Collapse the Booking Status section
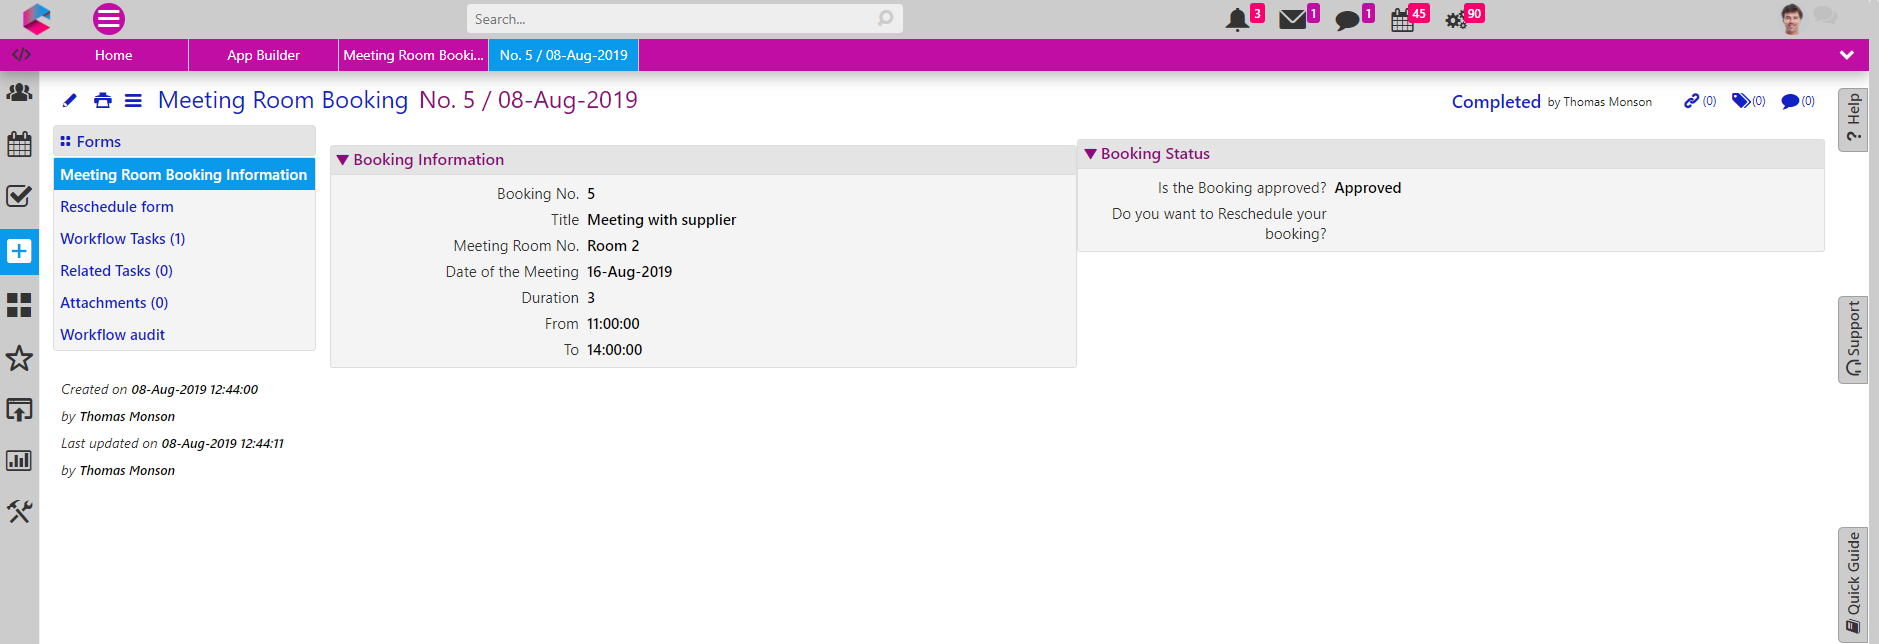This screenshot has height=644, width=1879. click(1091, 154)
